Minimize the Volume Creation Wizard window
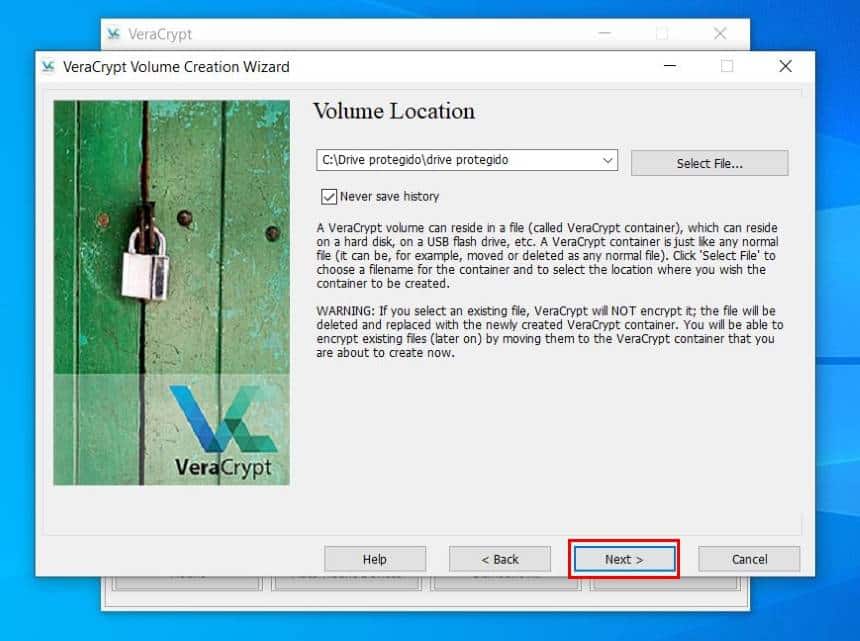This screenshot has height=641, width=860. click(670, 66)
